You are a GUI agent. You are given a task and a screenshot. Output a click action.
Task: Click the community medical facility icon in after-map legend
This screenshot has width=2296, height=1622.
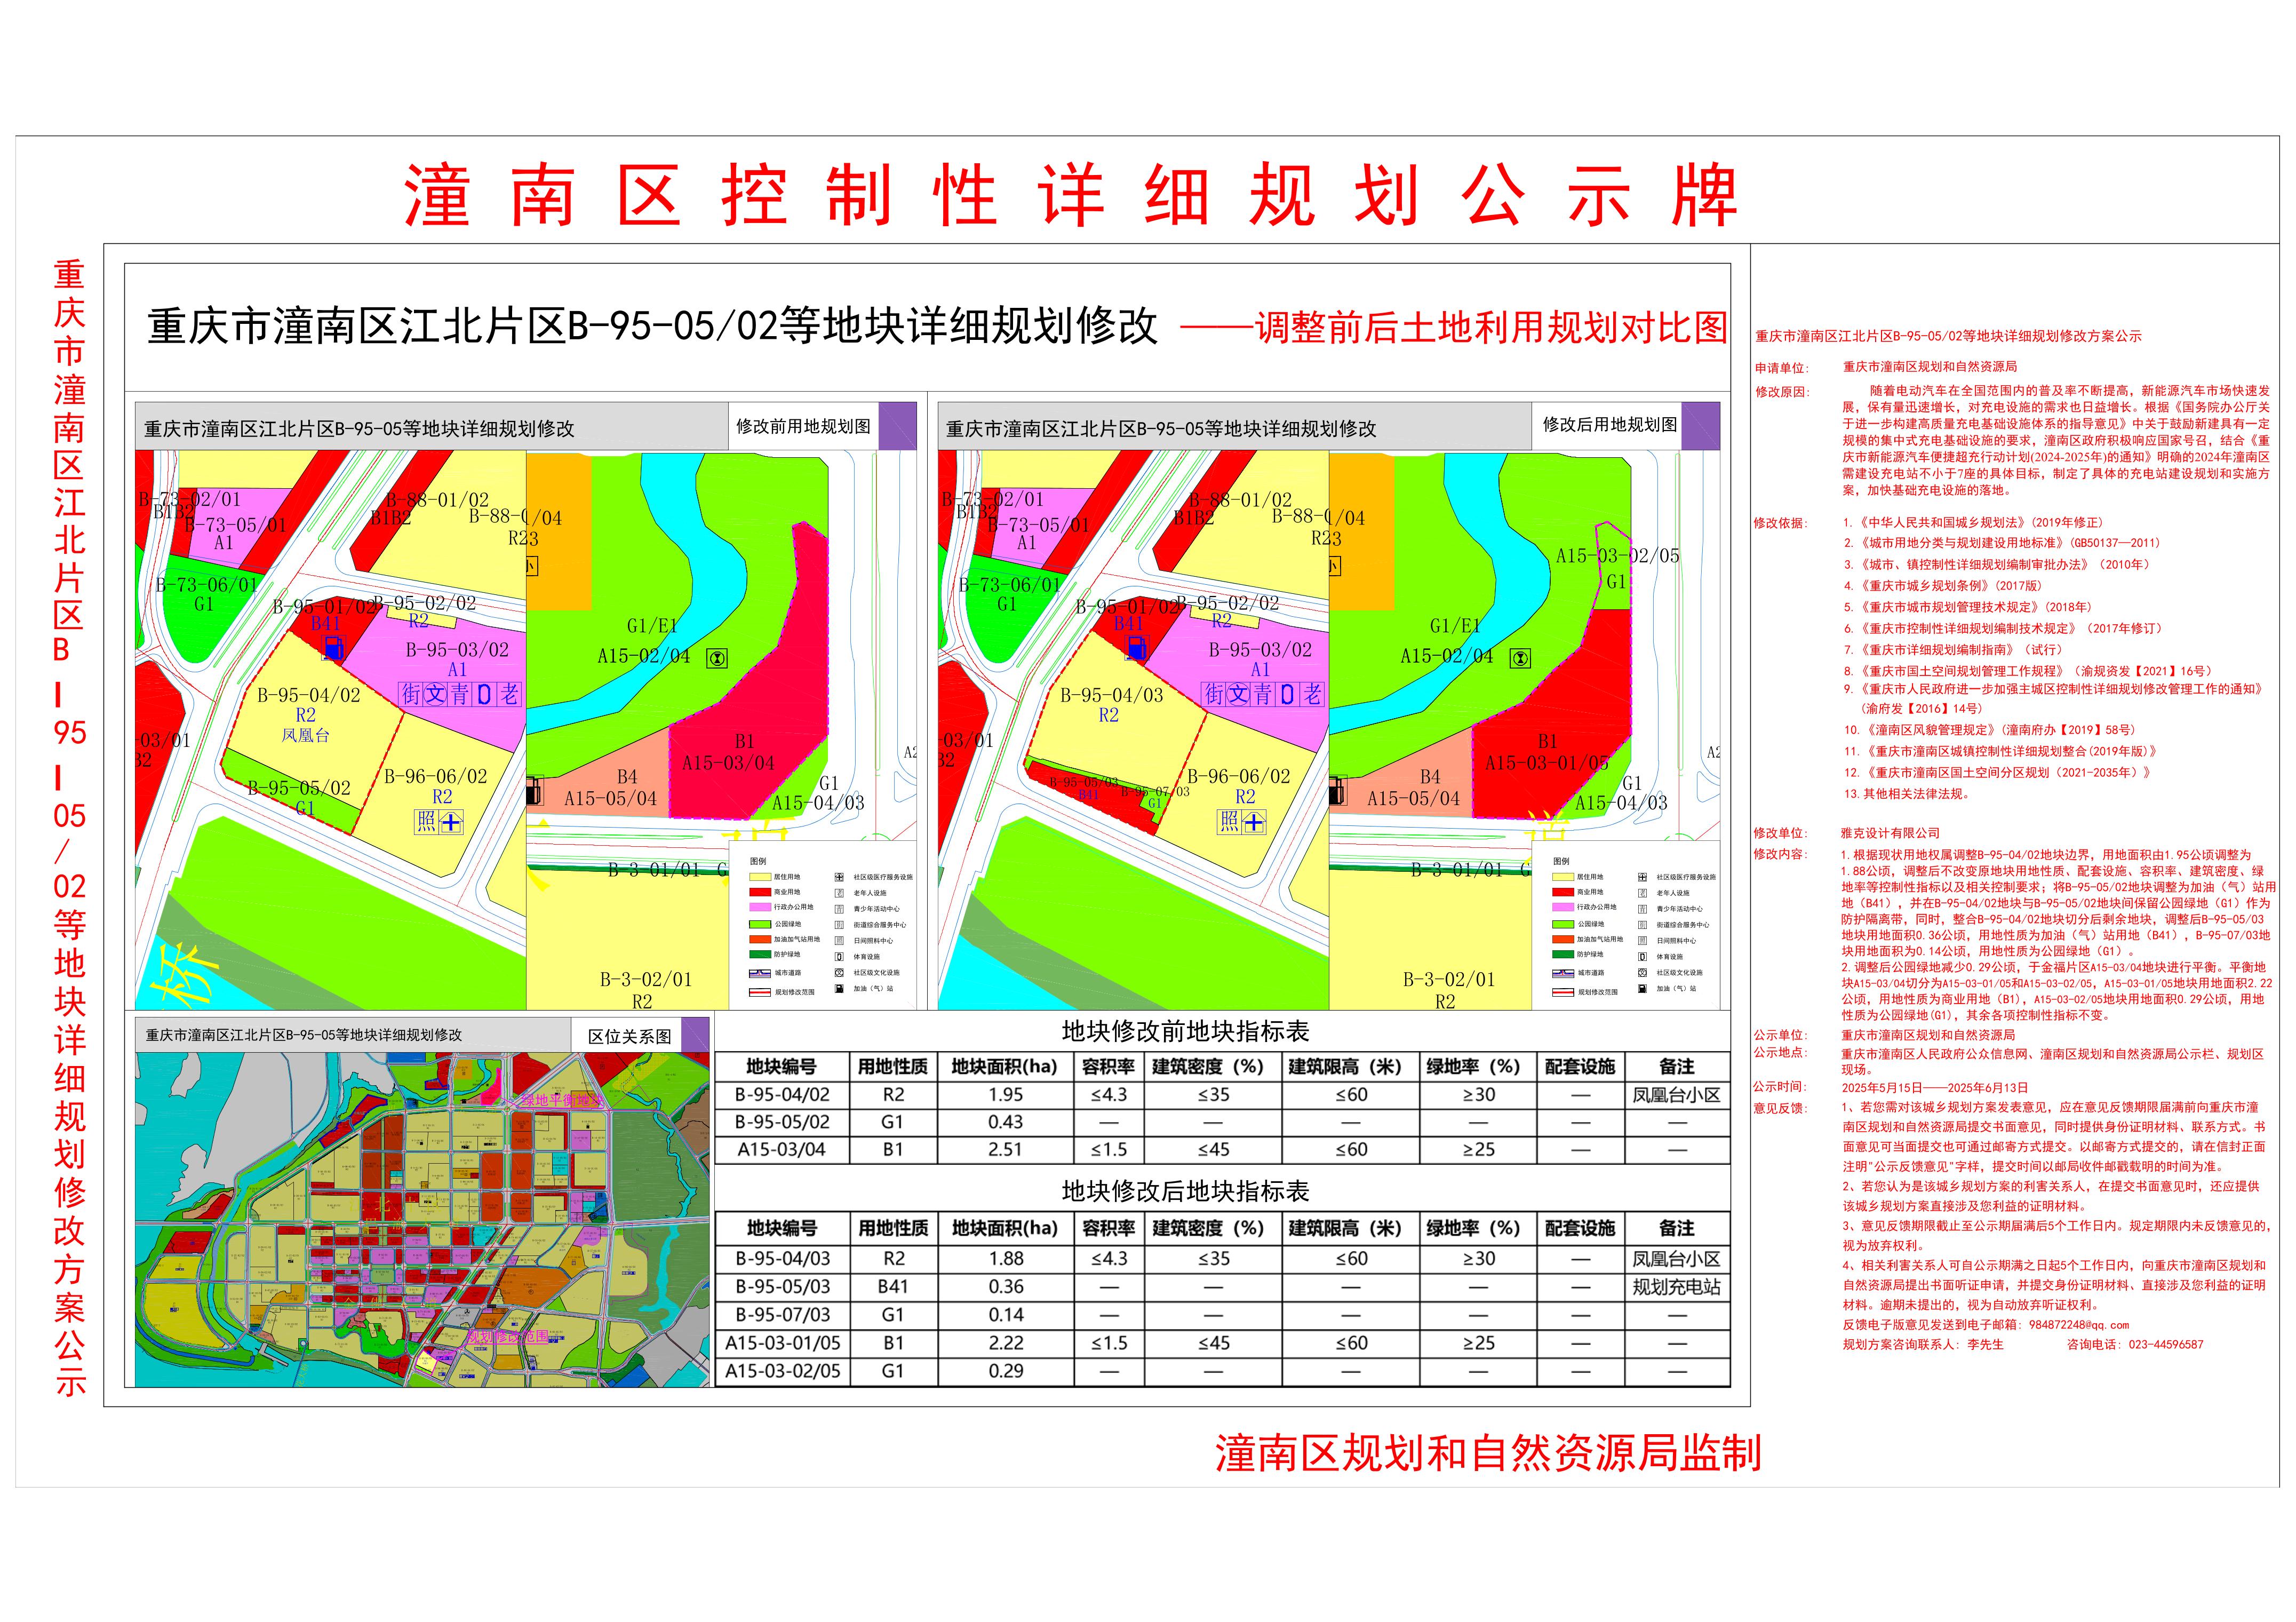(x=1642, y=877)
